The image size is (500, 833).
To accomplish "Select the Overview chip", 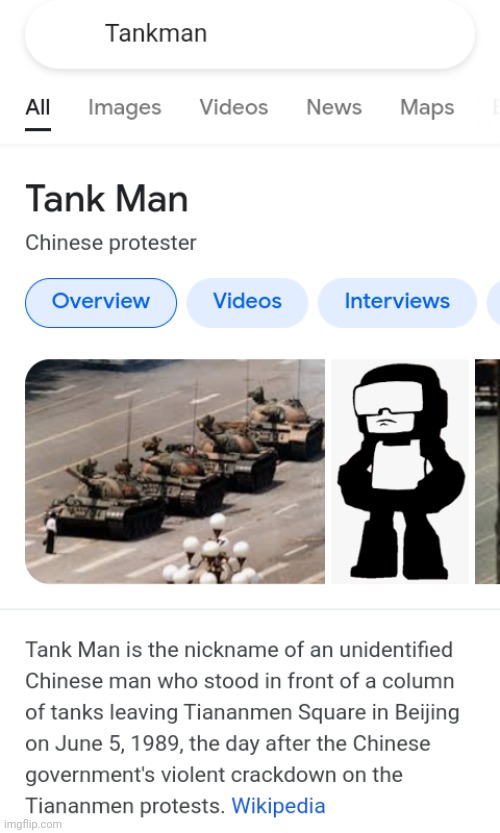I will (x=101, y=302).
